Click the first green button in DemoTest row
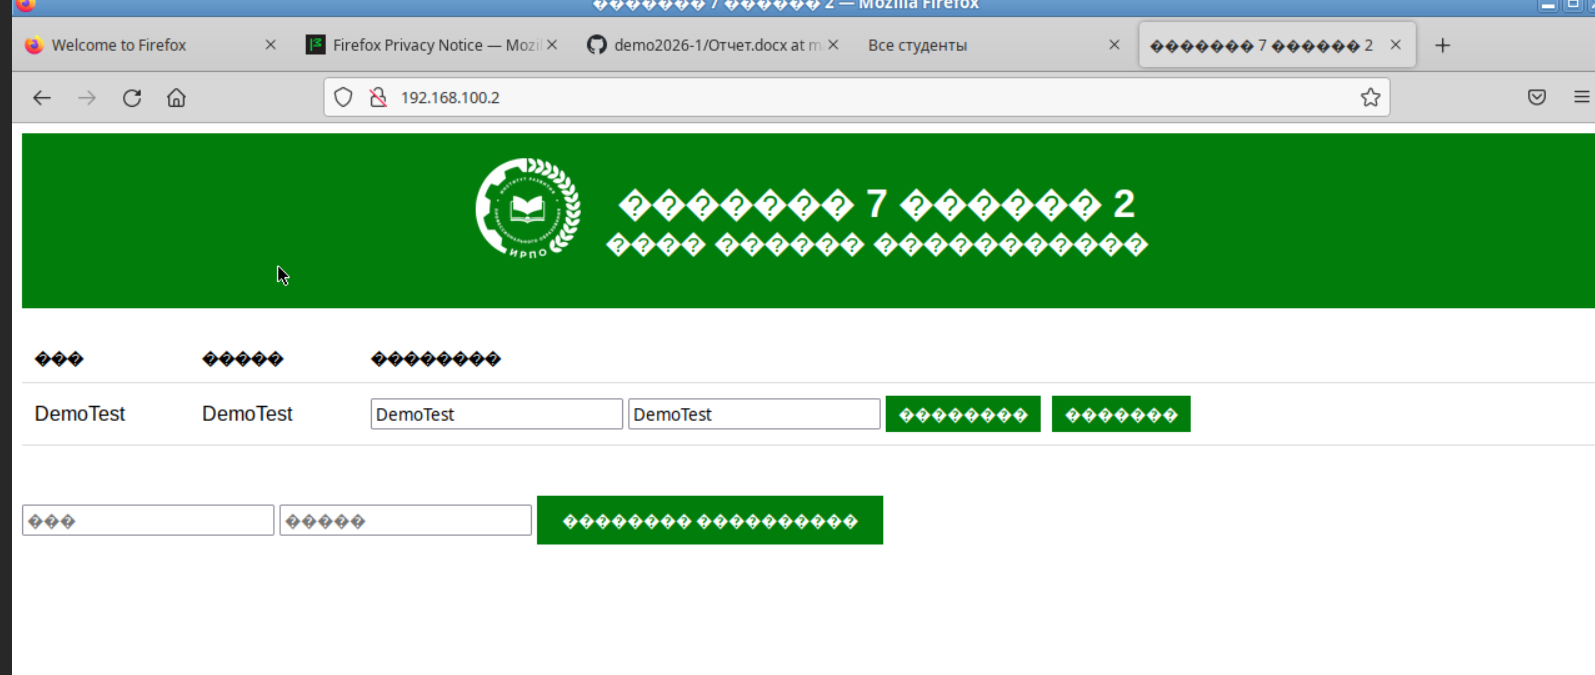 [962, 414]
